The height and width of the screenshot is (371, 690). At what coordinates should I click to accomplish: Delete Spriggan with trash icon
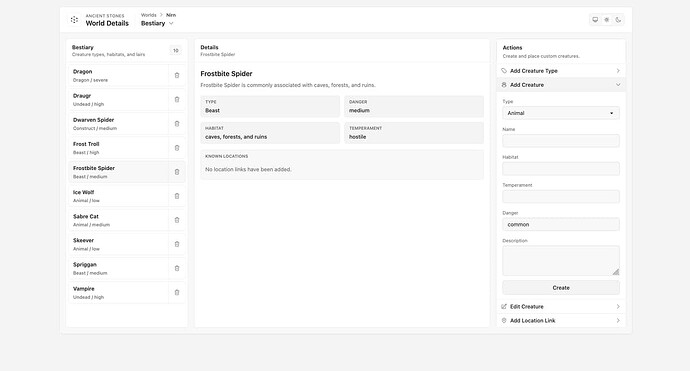tap(177, 268)
